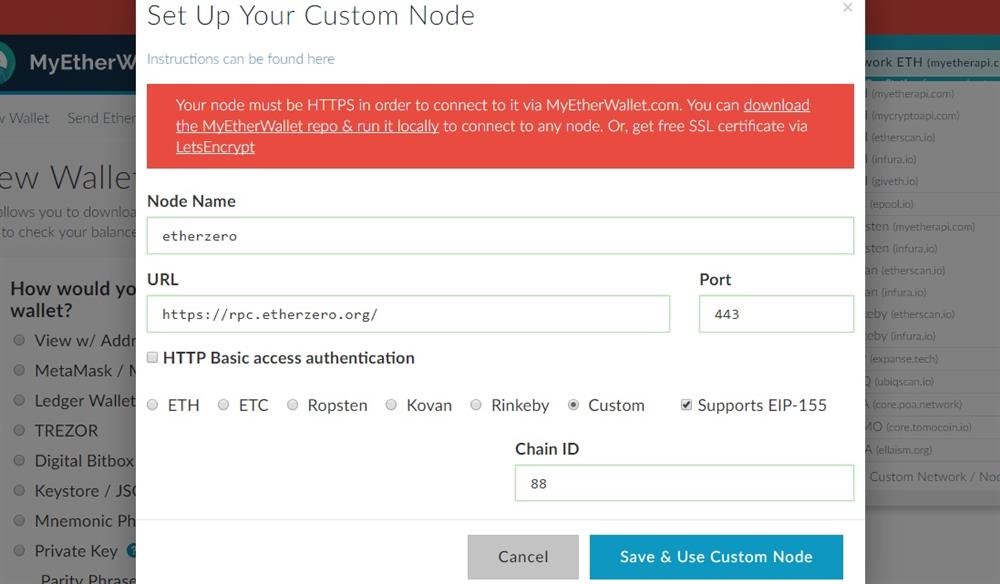Expand the Network ETH dropdown
The width and height of the screenshot is (1000, 584).
[x=932, y=62]
